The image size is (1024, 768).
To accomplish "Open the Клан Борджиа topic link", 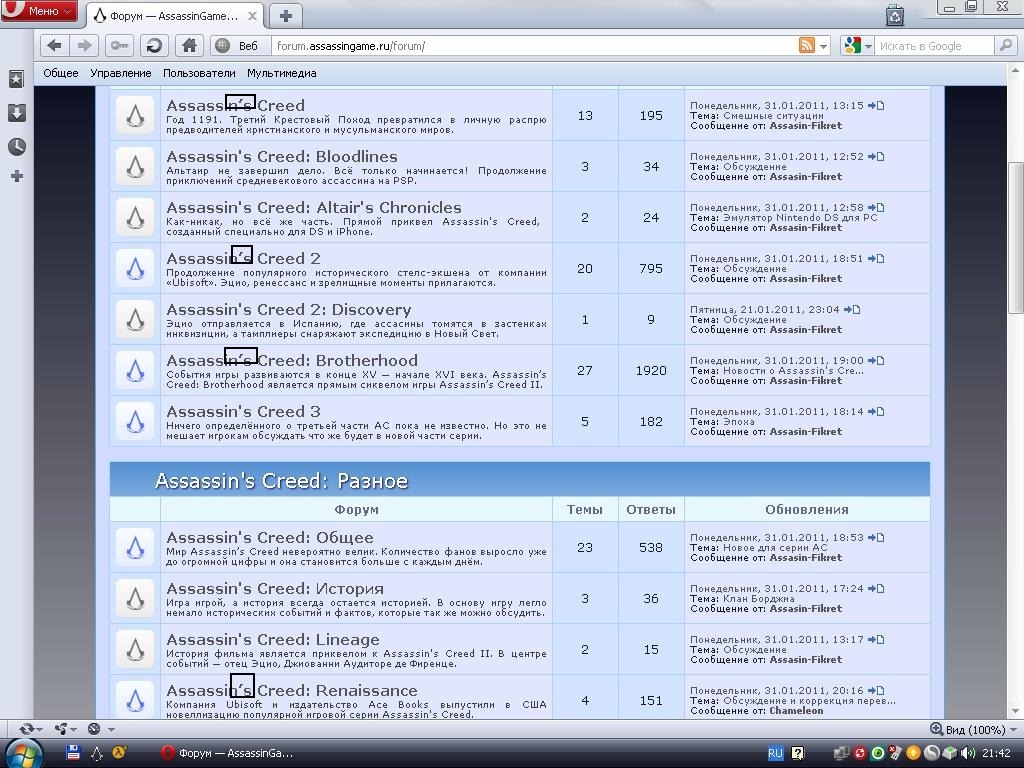I will tap(759, 598).
